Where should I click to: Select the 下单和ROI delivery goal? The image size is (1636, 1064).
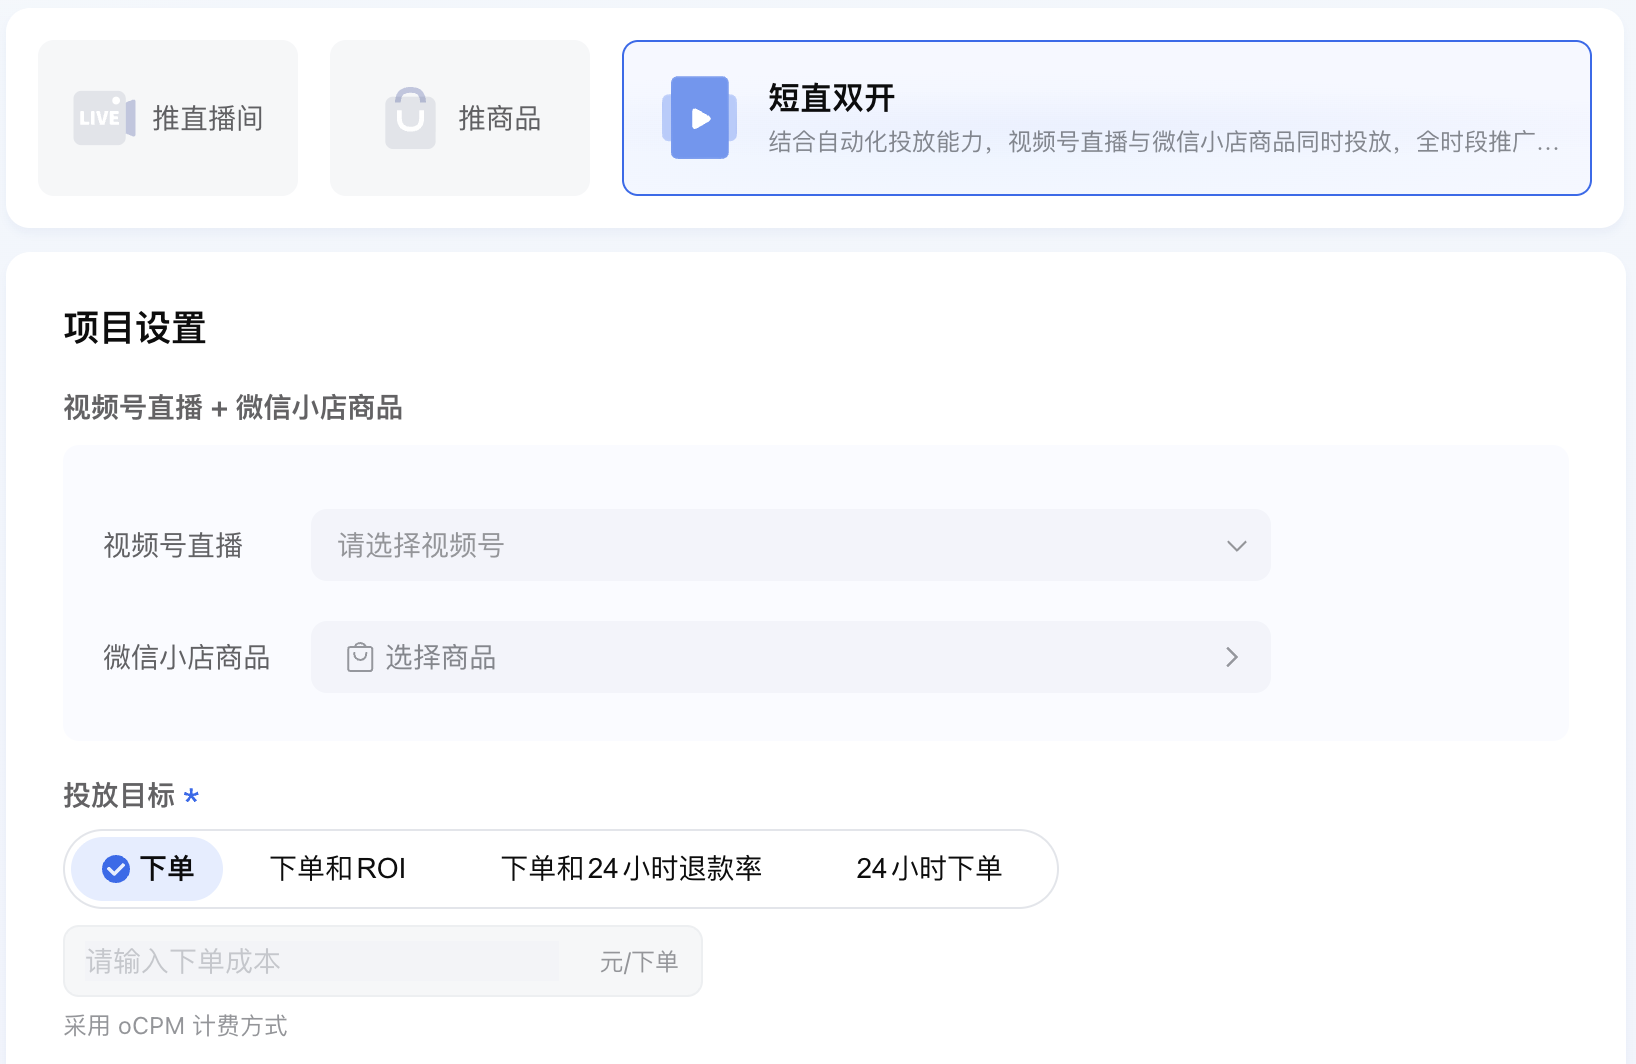tap(339, 869)
